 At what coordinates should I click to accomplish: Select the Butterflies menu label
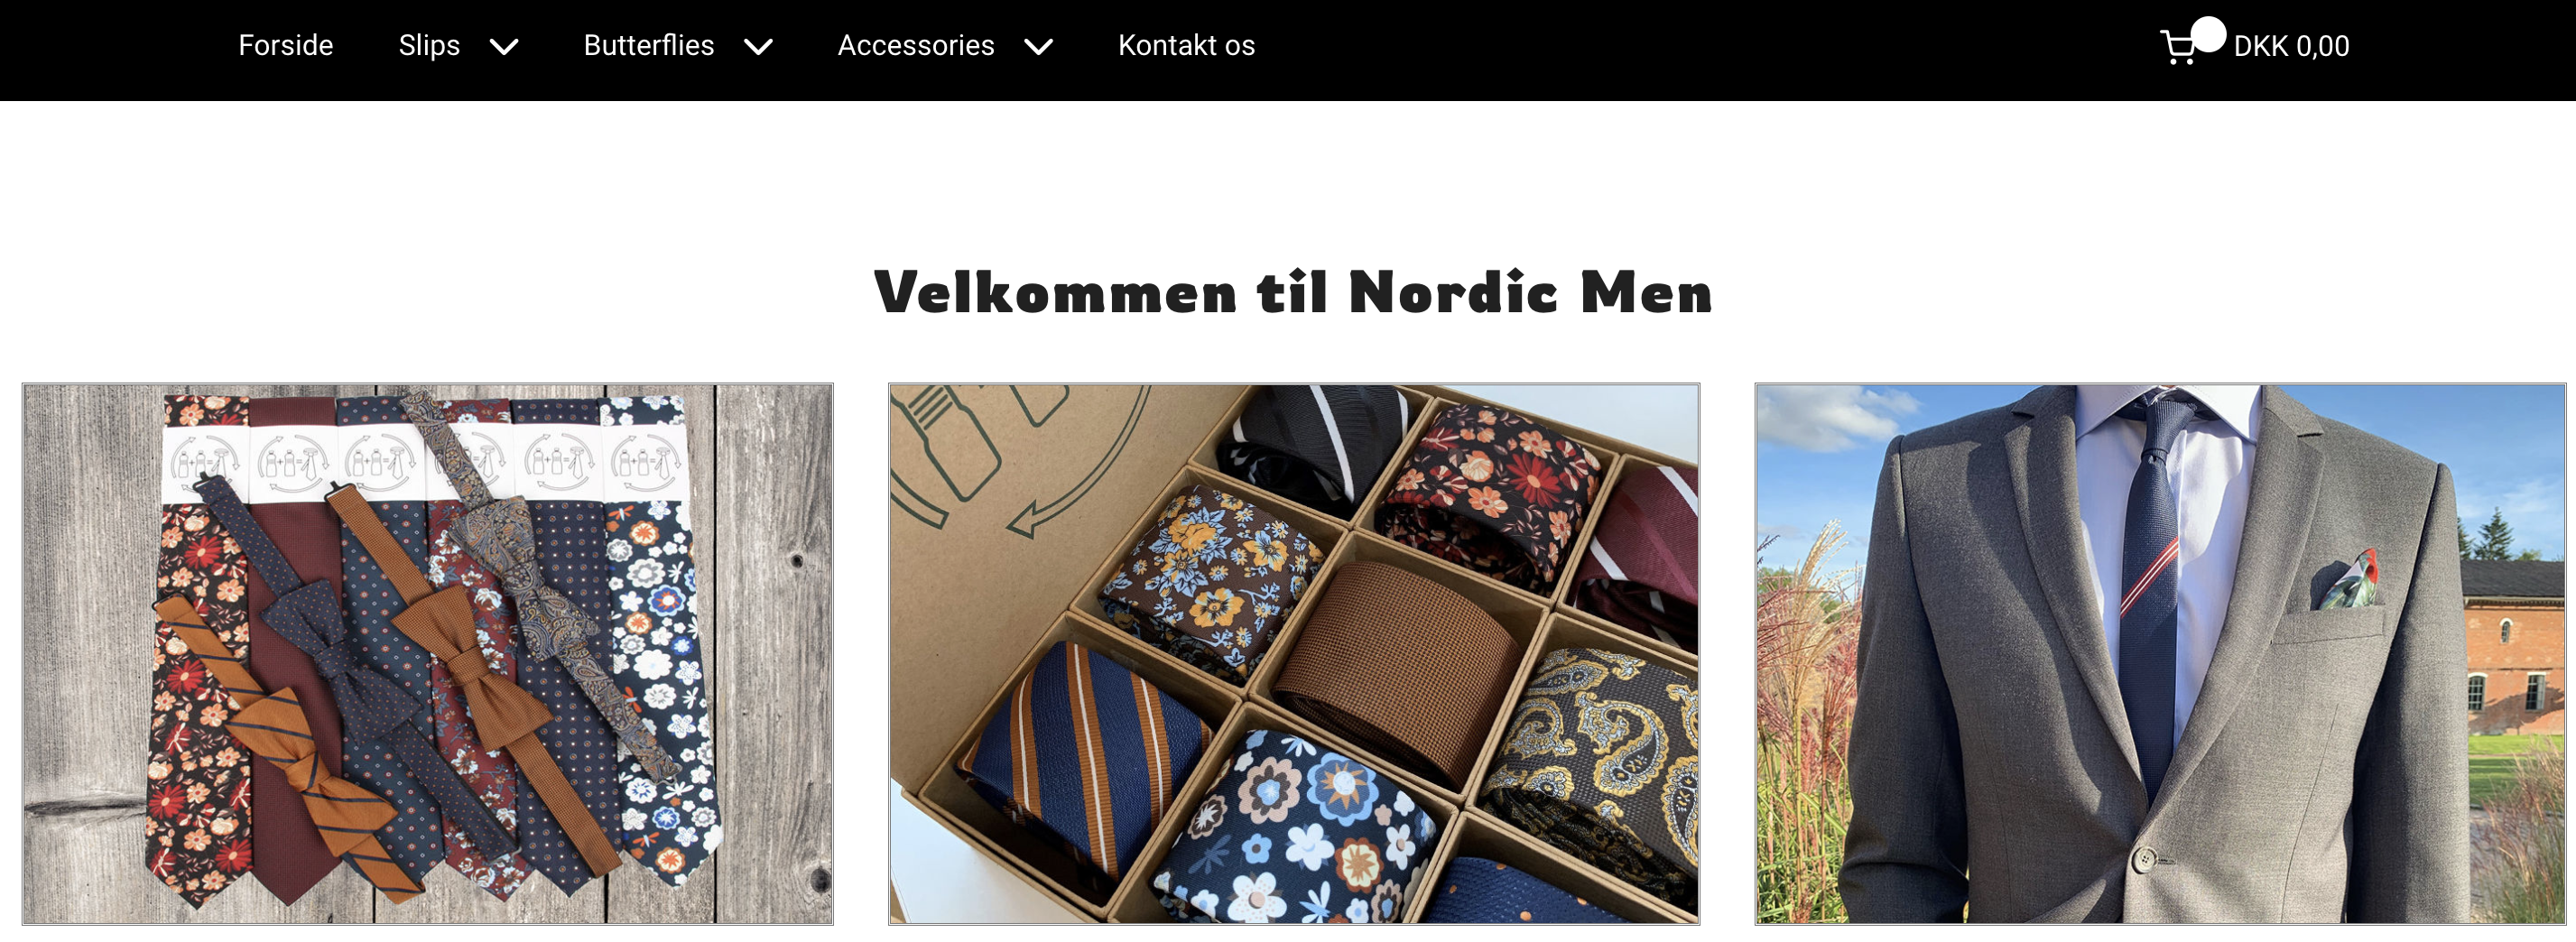click(x=649, y=46)
